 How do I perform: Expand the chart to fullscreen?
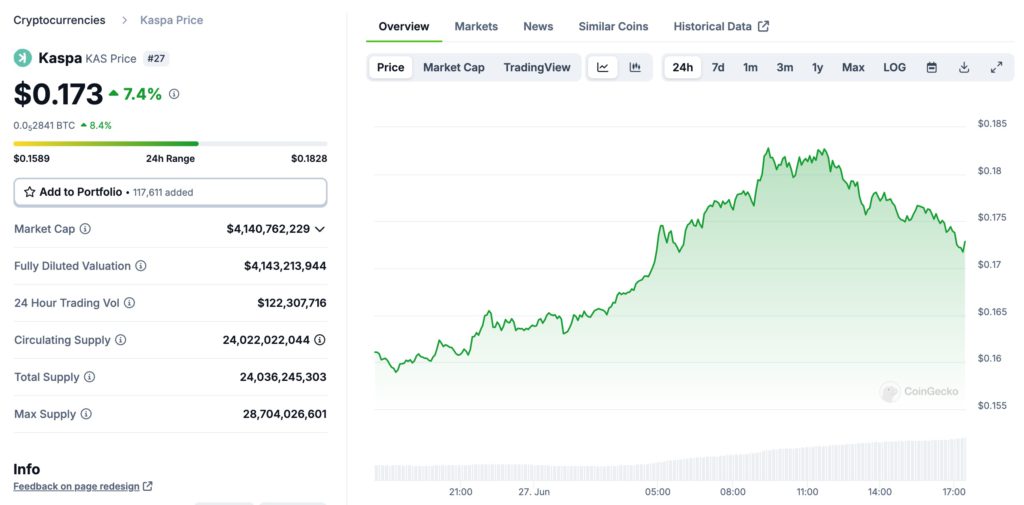(x=996, y=67)
